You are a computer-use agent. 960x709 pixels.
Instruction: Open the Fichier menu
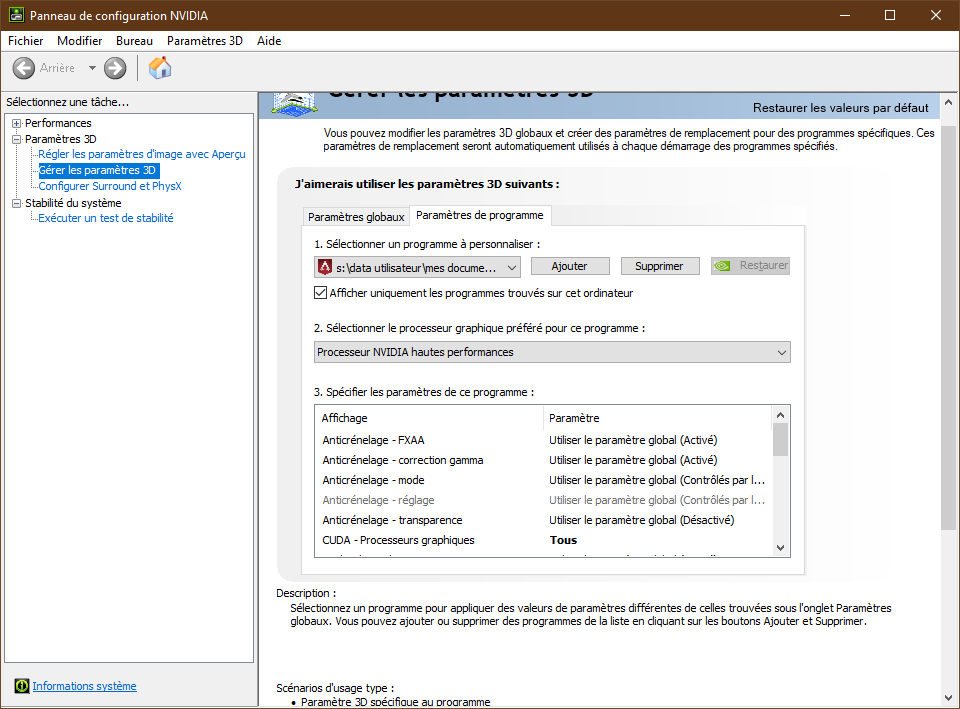coord(26,41)
